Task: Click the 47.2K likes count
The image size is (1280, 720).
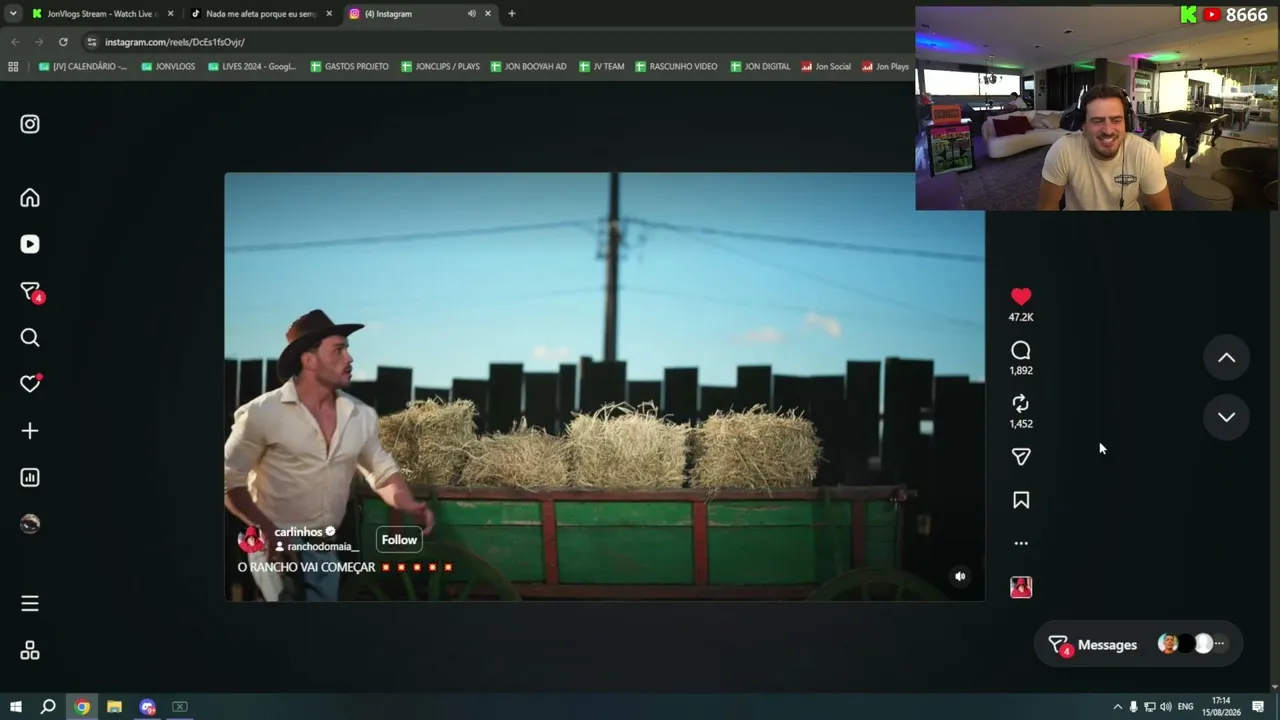Action: (1021, 317)
